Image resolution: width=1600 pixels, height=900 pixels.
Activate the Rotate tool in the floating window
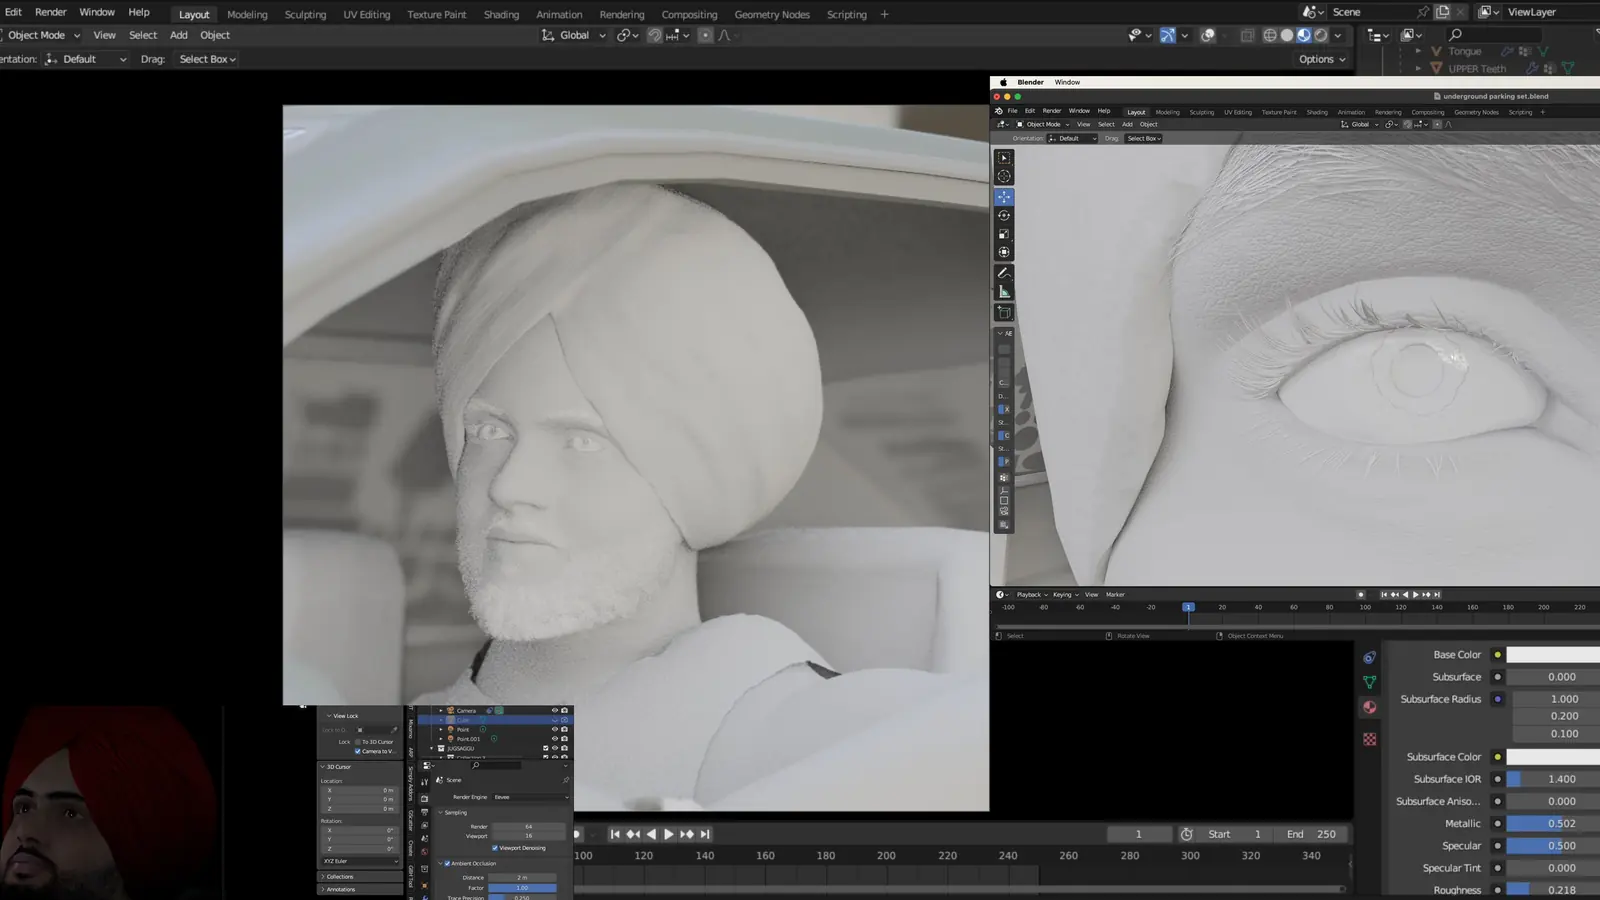(x=1004, y=215)
